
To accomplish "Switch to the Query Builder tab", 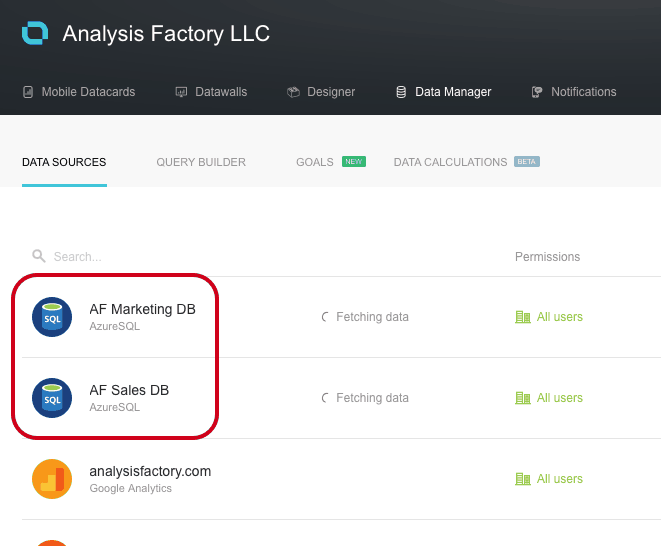I will [201, 162].
